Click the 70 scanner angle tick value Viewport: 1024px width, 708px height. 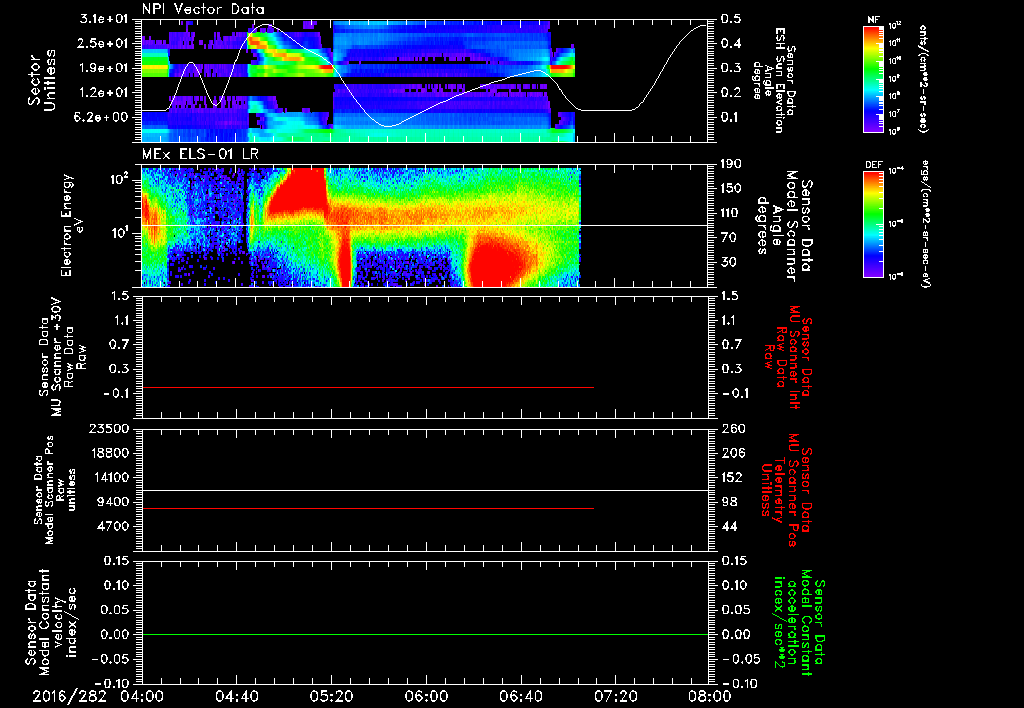click(728, 237)
